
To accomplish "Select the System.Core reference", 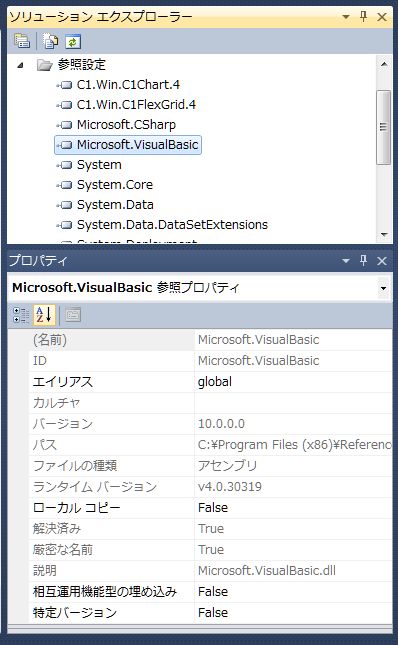I will pyautogui.click(x=115, y=185).
